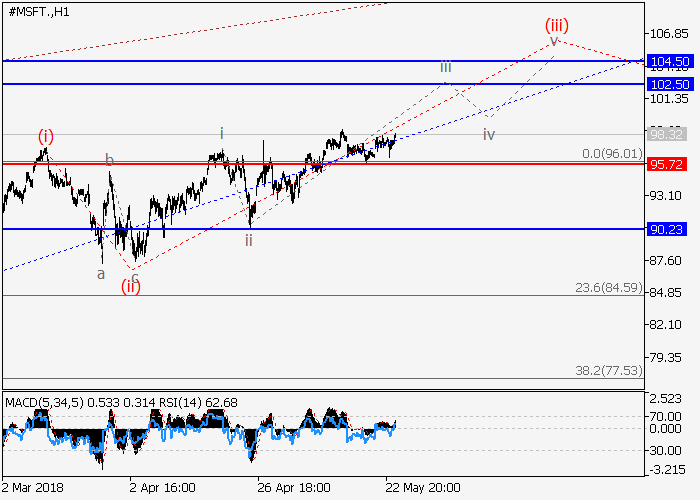
Task: Select the 104.50 blue price level tag
Action: (x=667, y=61)
